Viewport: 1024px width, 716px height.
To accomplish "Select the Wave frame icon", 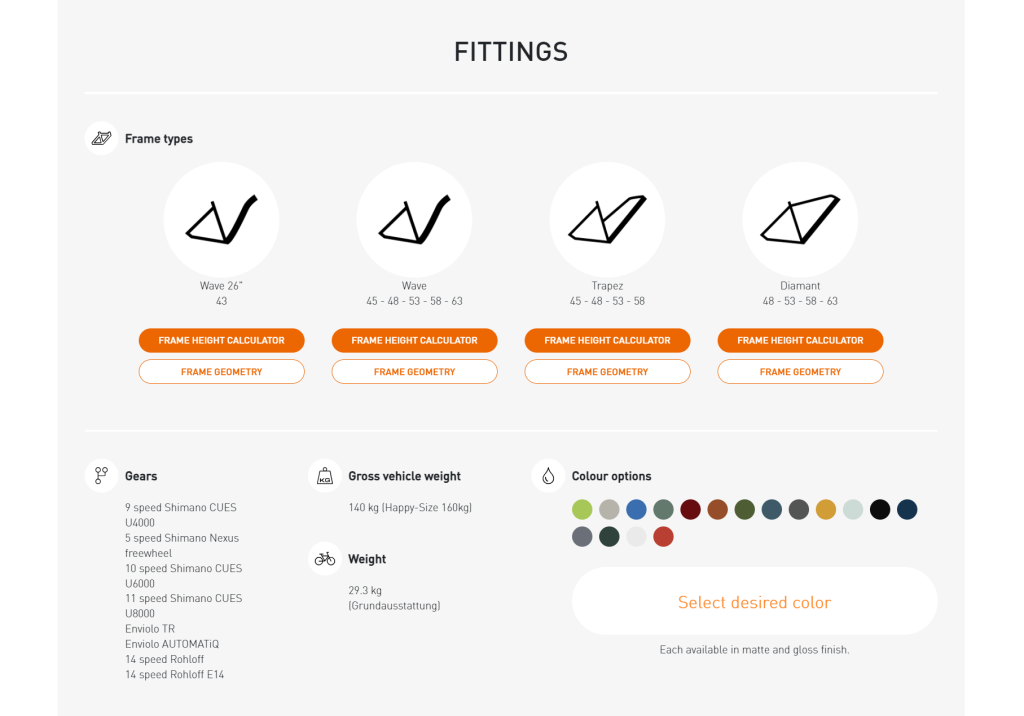I will 414,220.
